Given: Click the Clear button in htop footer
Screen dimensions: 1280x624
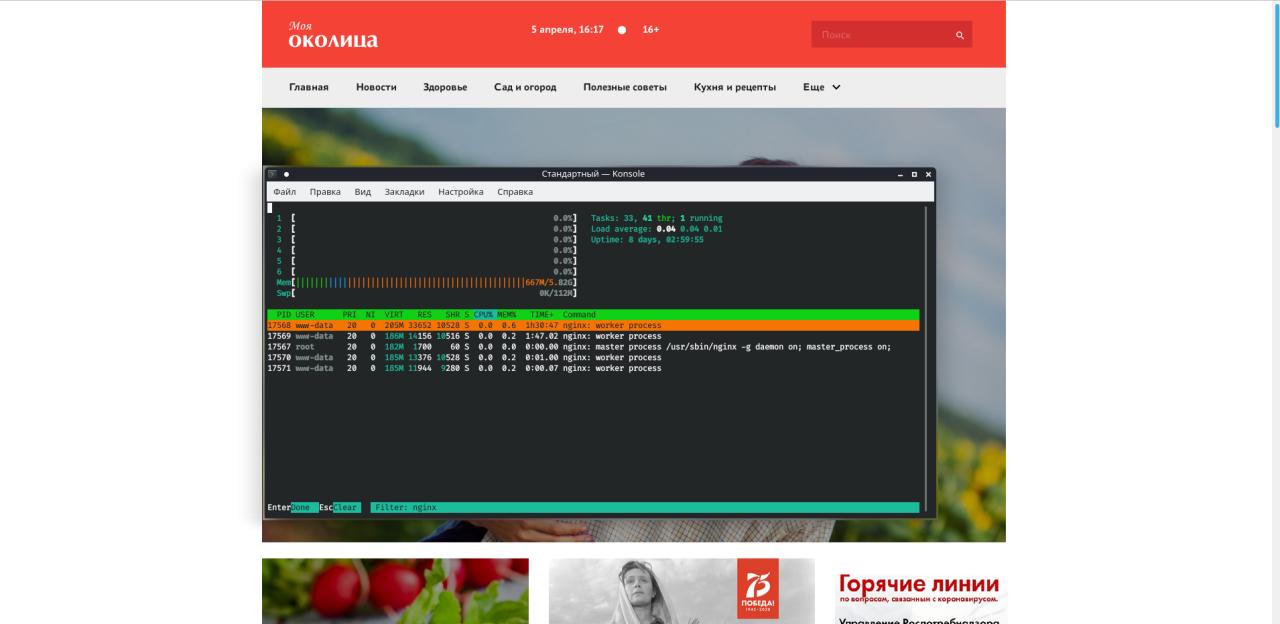Looking at the screenshot, I should (x=345, y=507).
